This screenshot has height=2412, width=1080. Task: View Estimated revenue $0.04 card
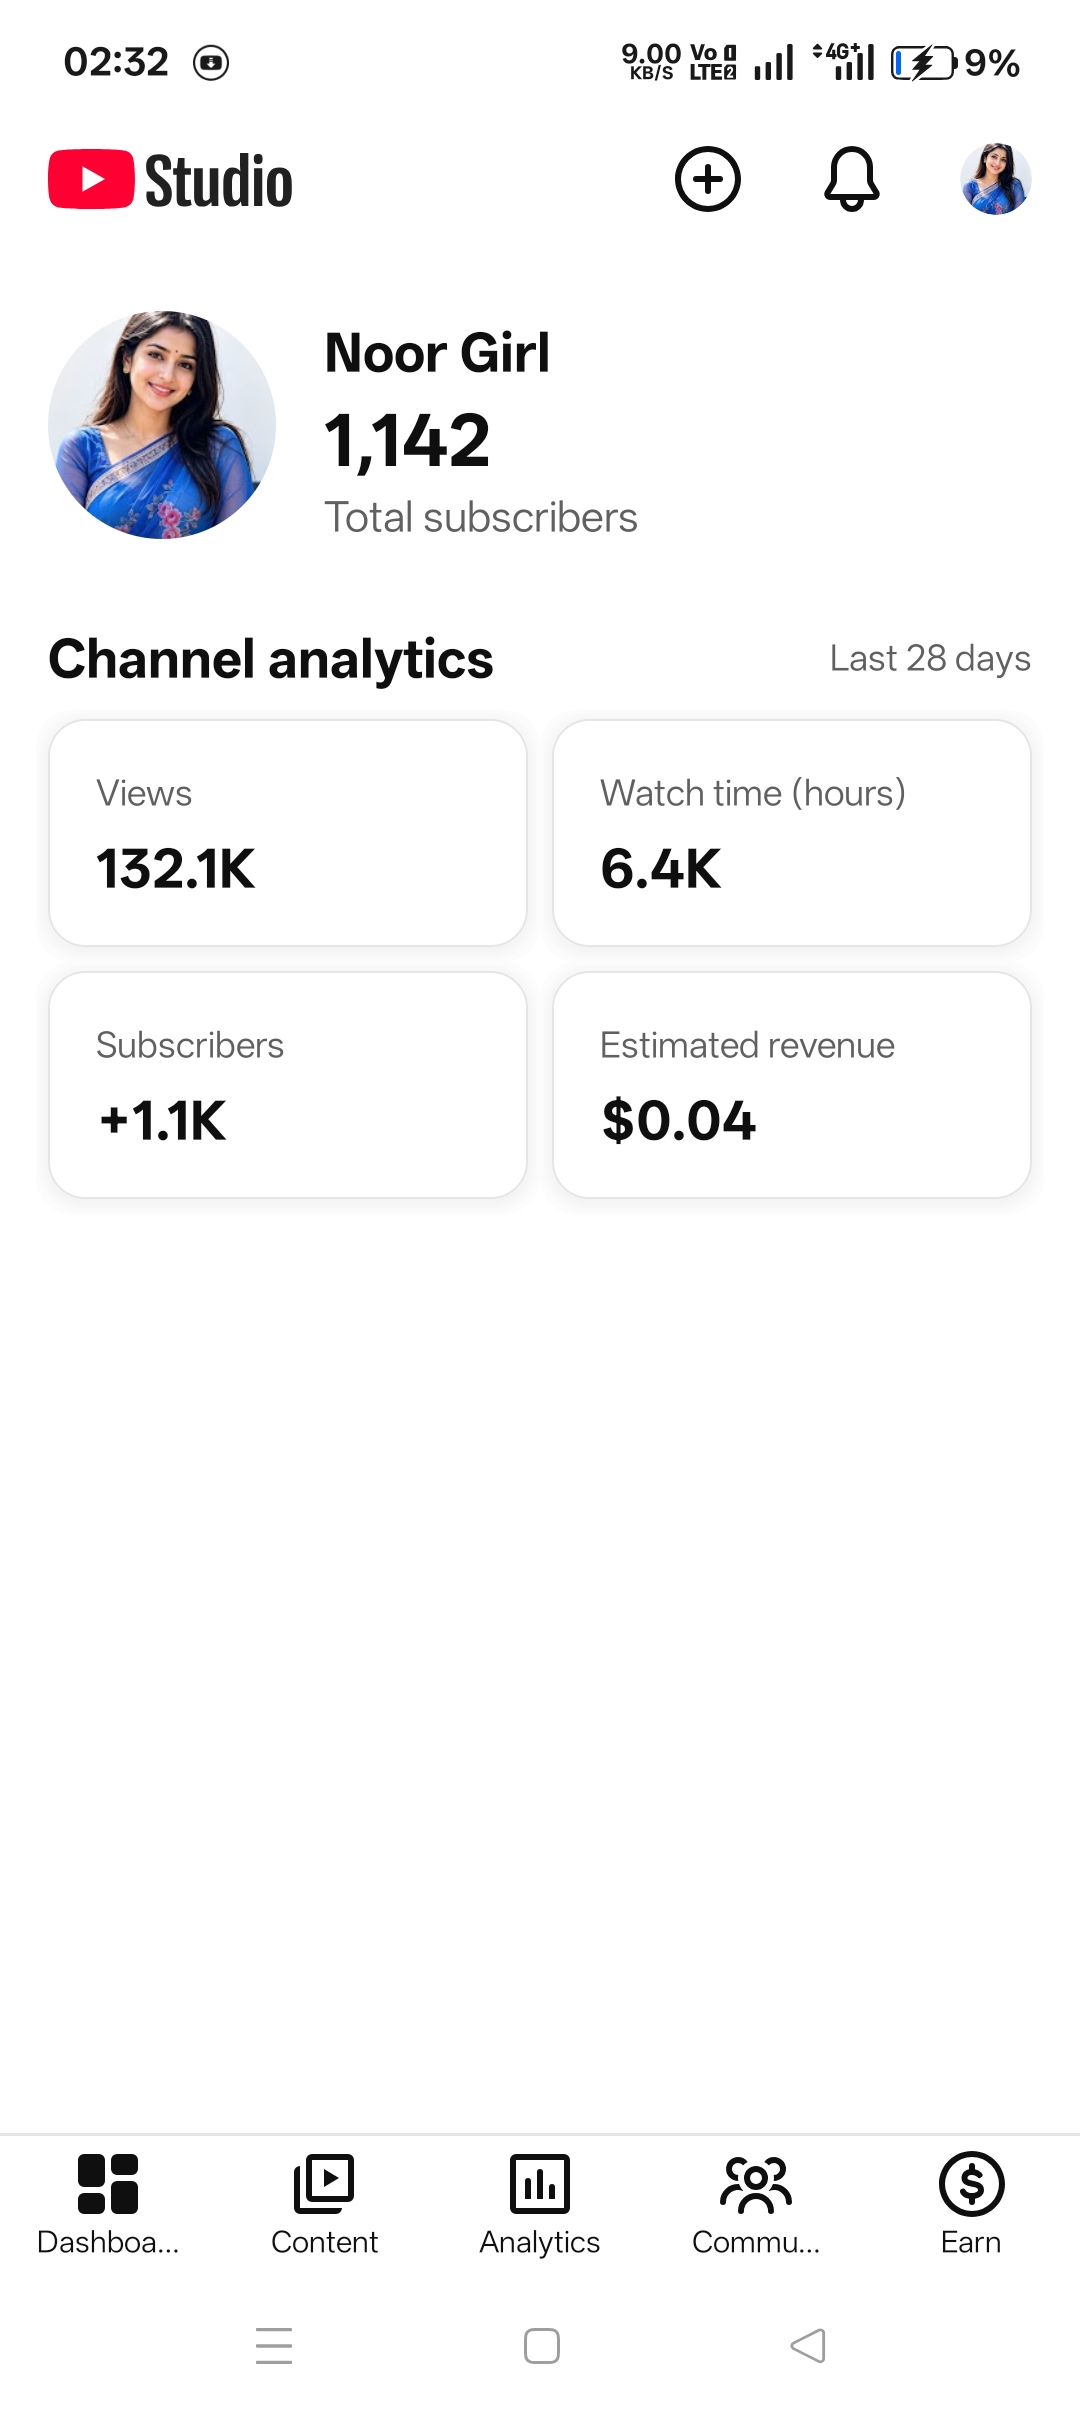[792, 1085]
